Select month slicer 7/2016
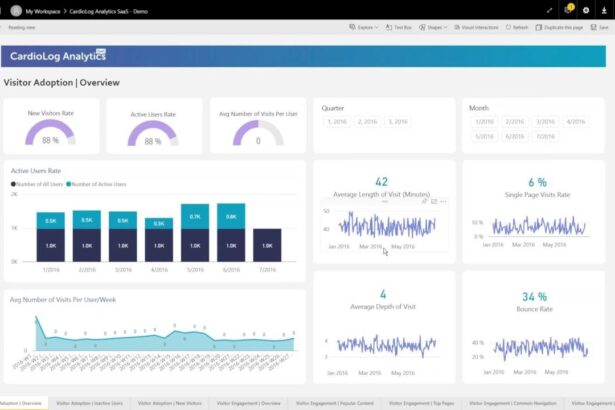 545,137
